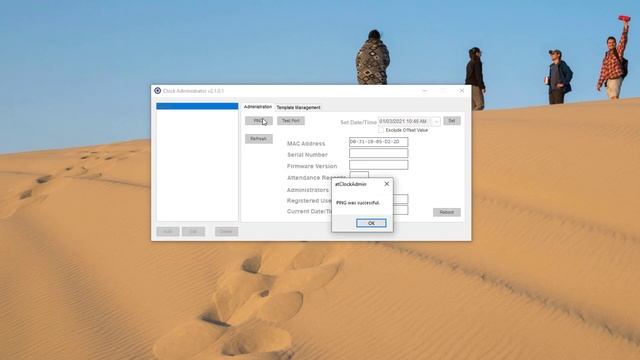Screen dimensions: 640x360
Task: Click the Set date/time button
Action: [x=452, y=121]
